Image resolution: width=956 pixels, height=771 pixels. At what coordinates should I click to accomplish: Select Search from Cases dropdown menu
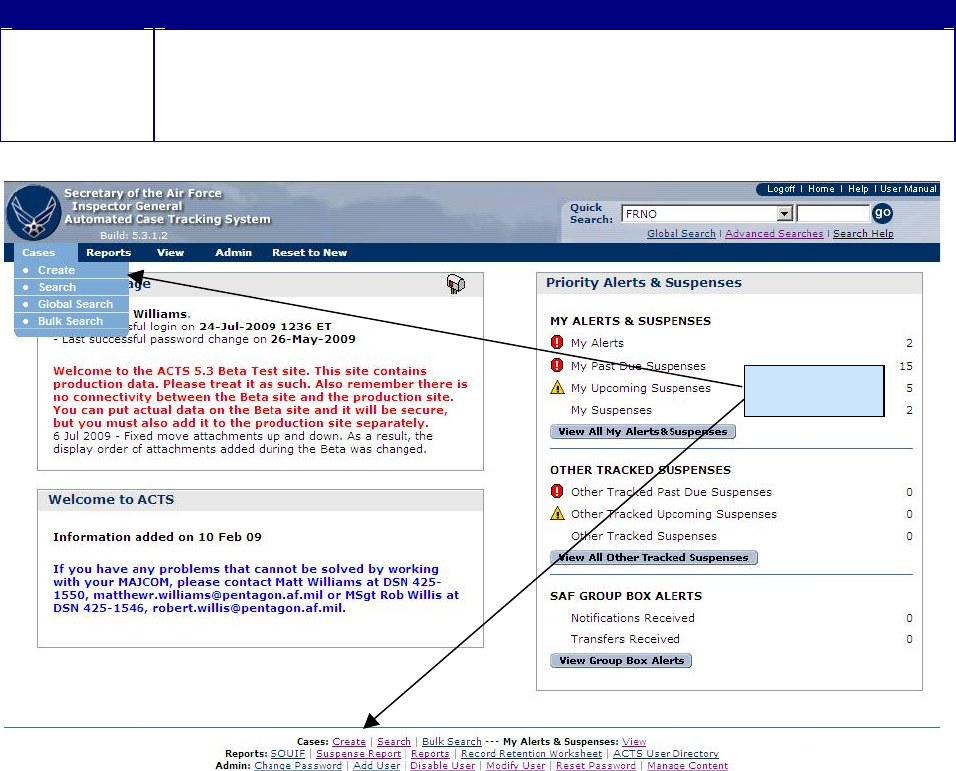pos(57,287)
